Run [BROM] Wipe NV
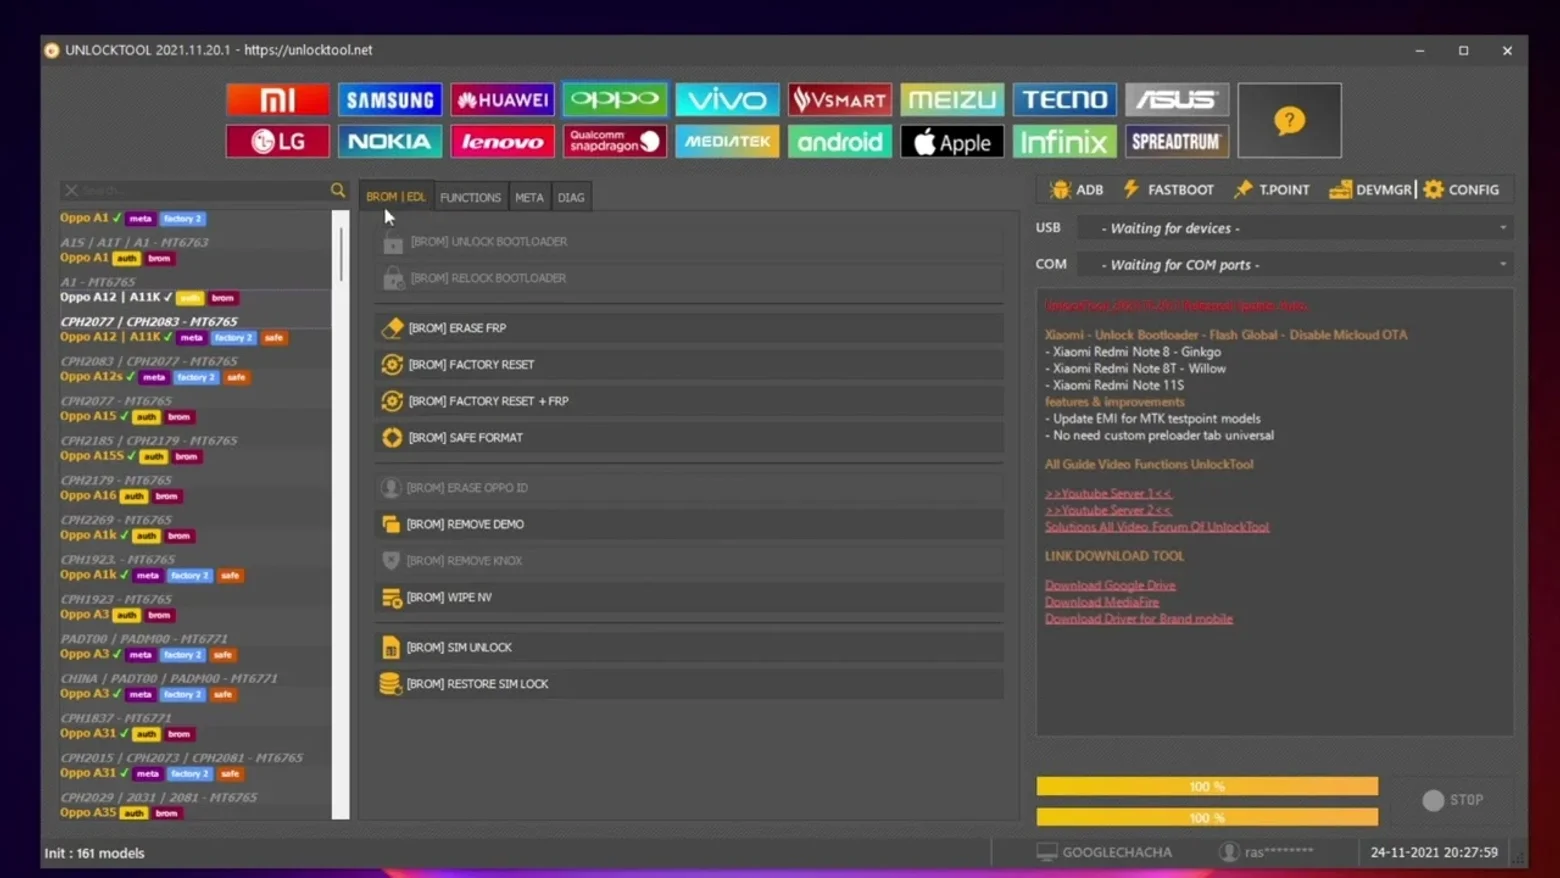1560x878 pixels. pyautogui.click(x=689, y=597)
